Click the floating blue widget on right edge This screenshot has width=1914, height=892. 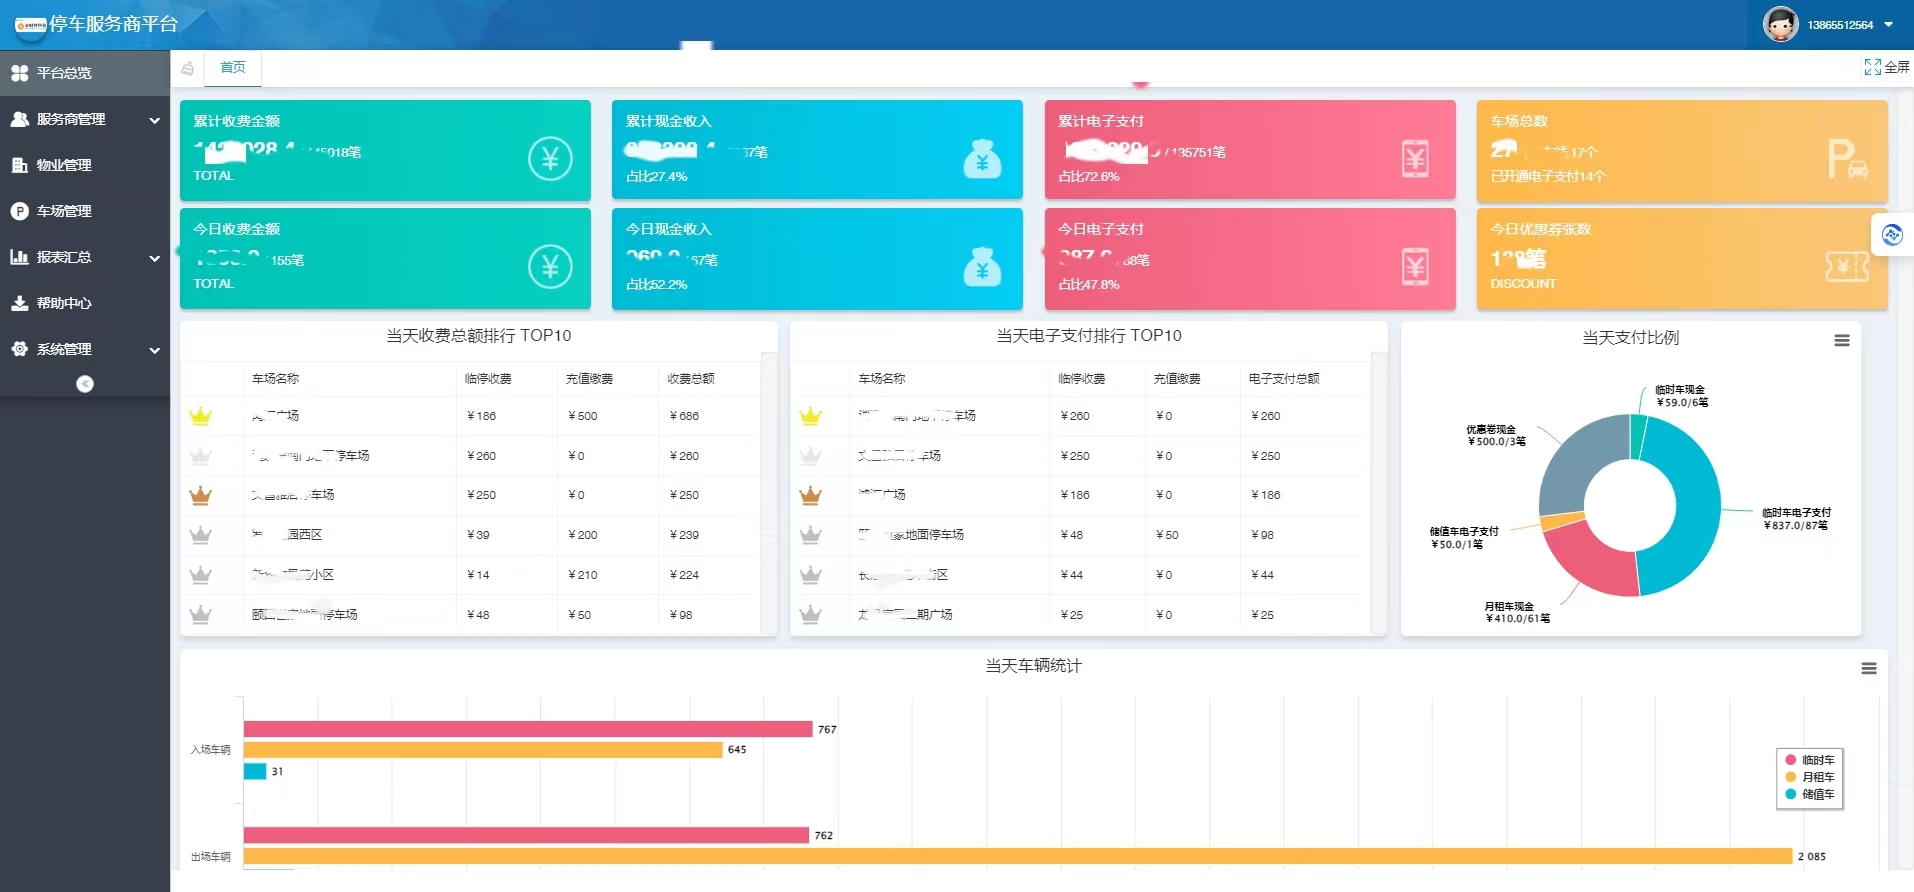tap(1892, 235)
